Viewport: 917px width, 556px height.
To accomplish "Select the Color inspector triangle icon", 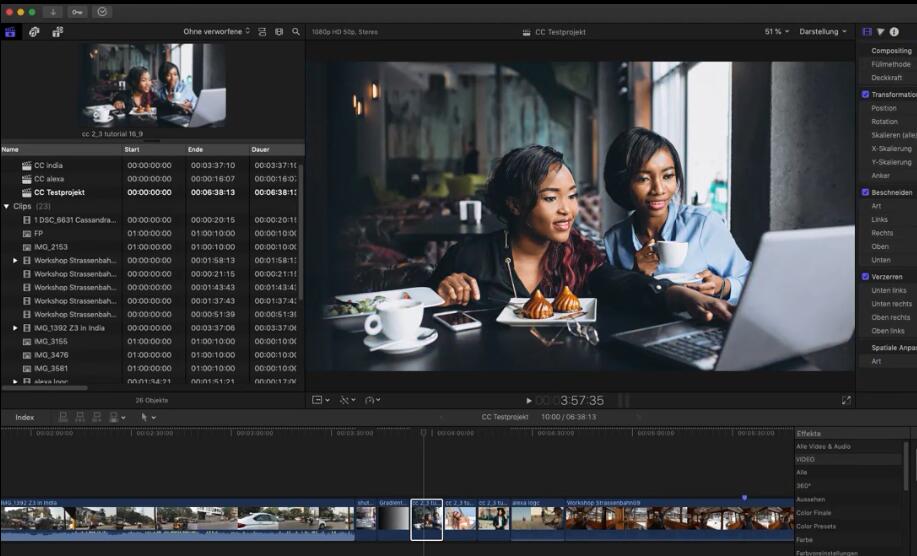I will click(881, 32).
